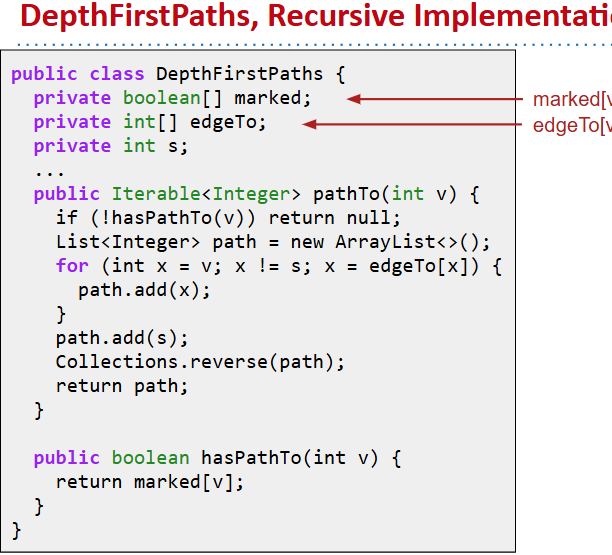
Task: Click the private int s declaration
Action: coord(110,146)
